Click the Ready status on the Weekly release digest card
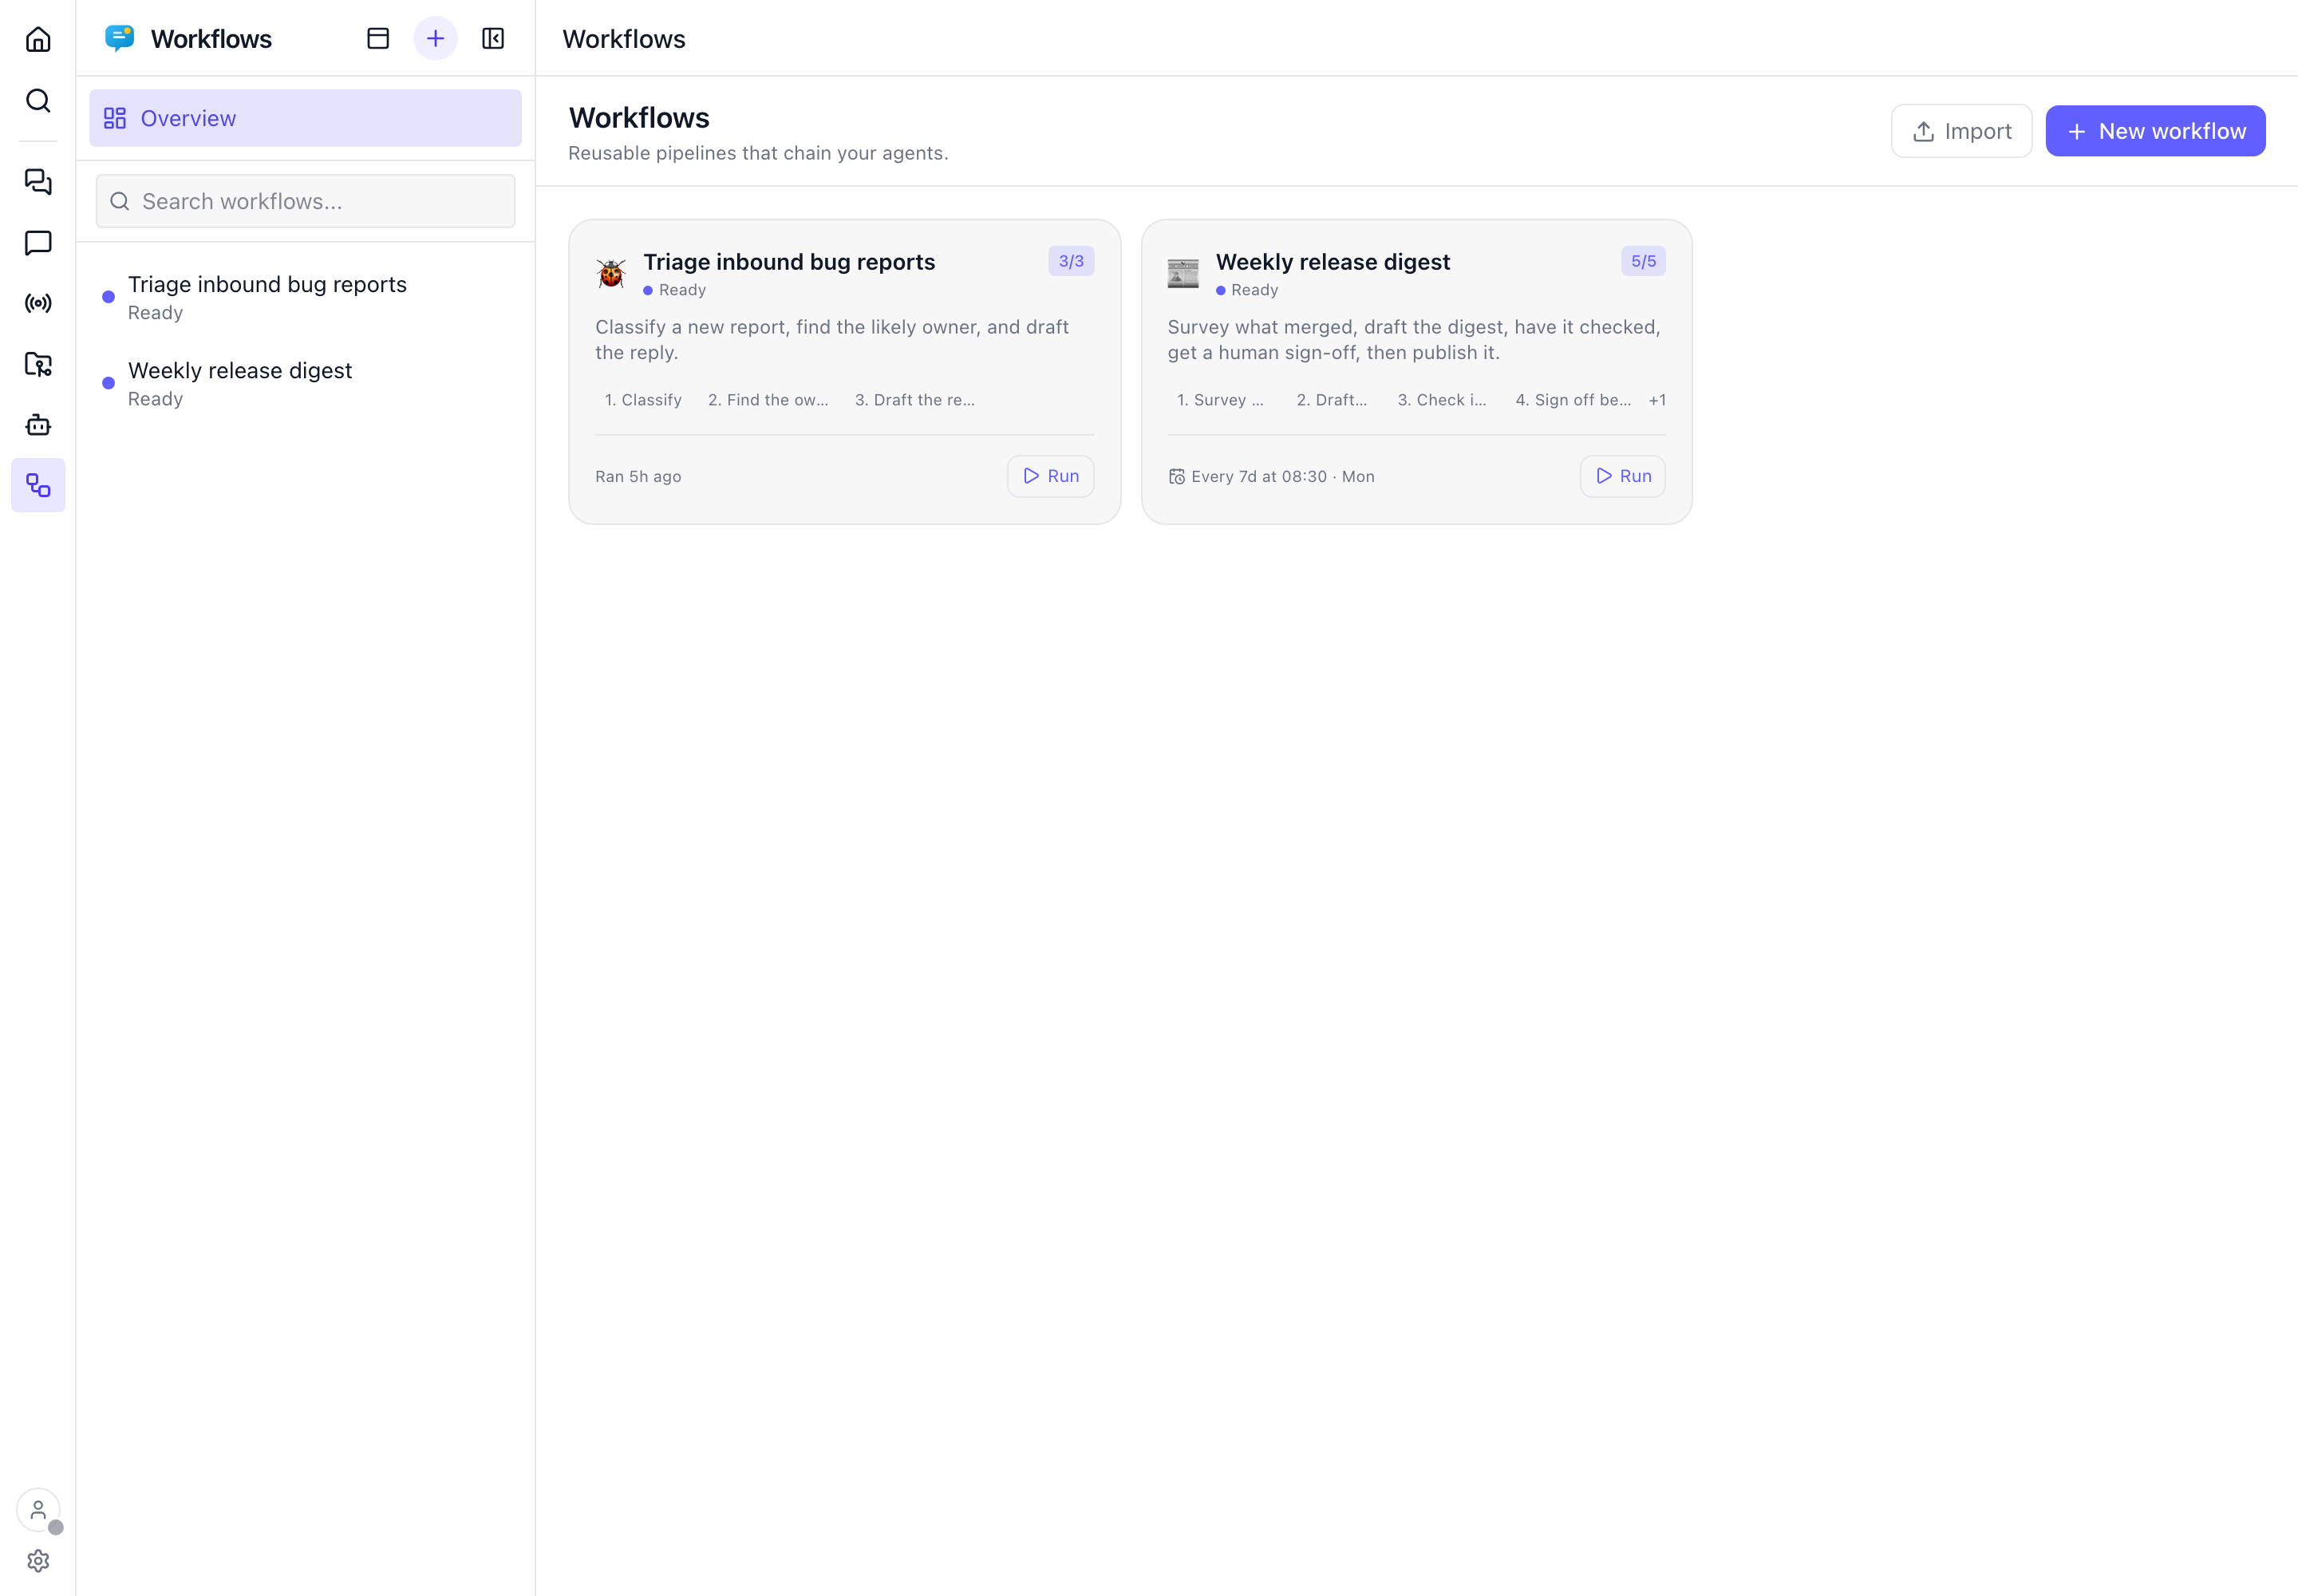Viewport: 2298px width, 1596px height. click(x=1247, y=290)
